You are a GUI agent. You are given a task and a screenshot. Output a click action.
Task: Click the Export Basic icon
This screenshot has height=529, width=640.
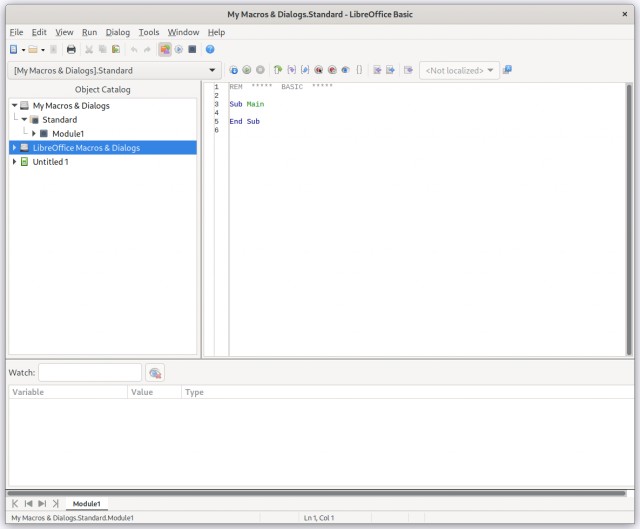pos(390,70)
